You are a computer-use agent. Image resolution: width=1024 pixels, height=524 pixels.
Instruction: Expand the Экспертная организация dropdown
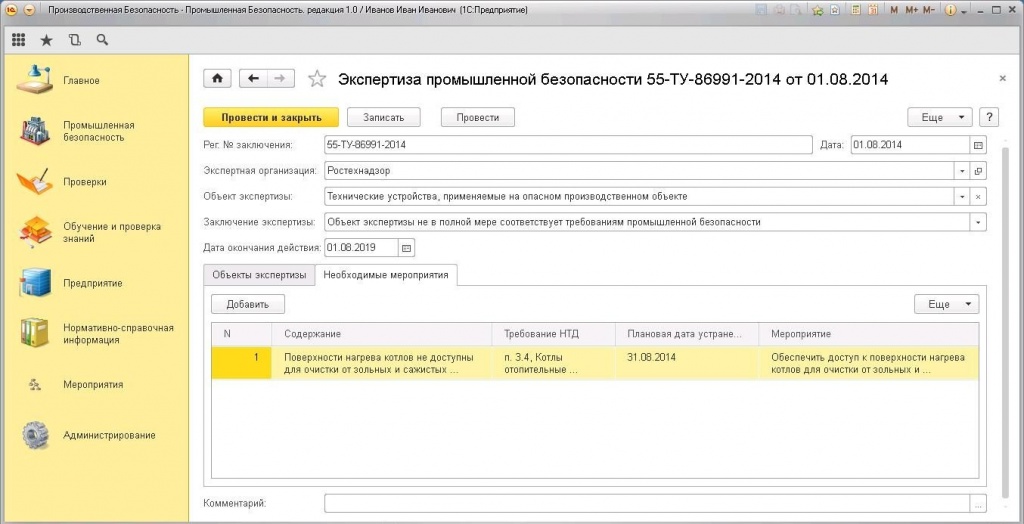(x=961, y=171)
